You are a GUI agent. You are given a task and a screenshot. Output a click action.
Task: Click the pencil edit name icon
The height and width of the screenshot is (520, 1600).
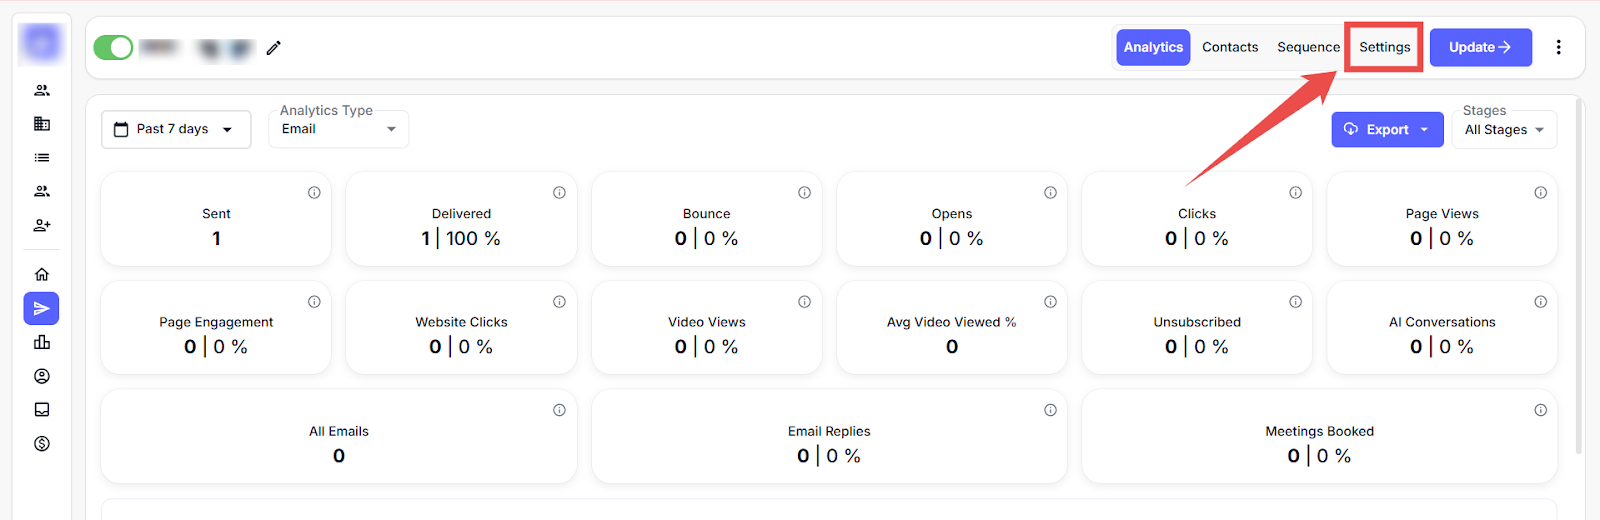[x=274, y=47]
